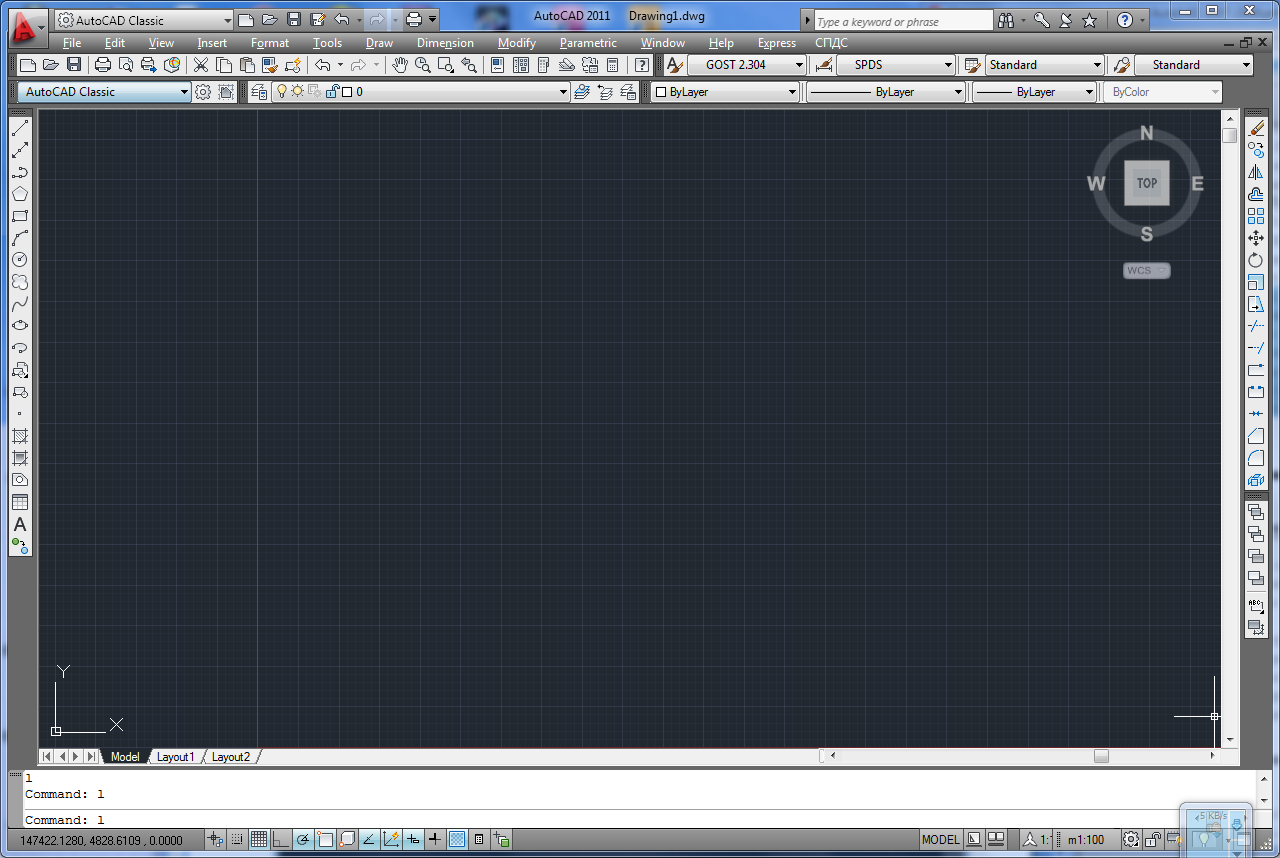Expand the Undo history dropdown arrow
The width and height of the screenshot is (1280, 858).
(340, 65)
